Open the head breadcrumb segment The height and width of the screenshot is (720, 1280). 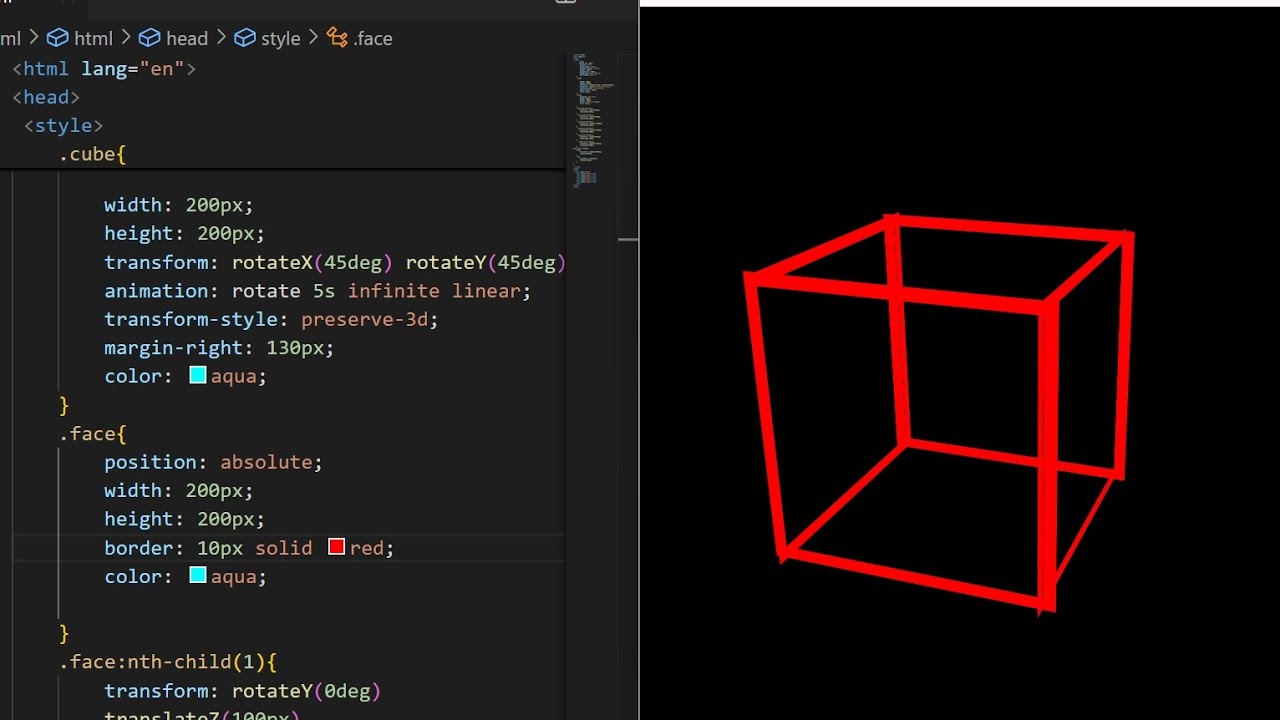(x=173, y=38)
